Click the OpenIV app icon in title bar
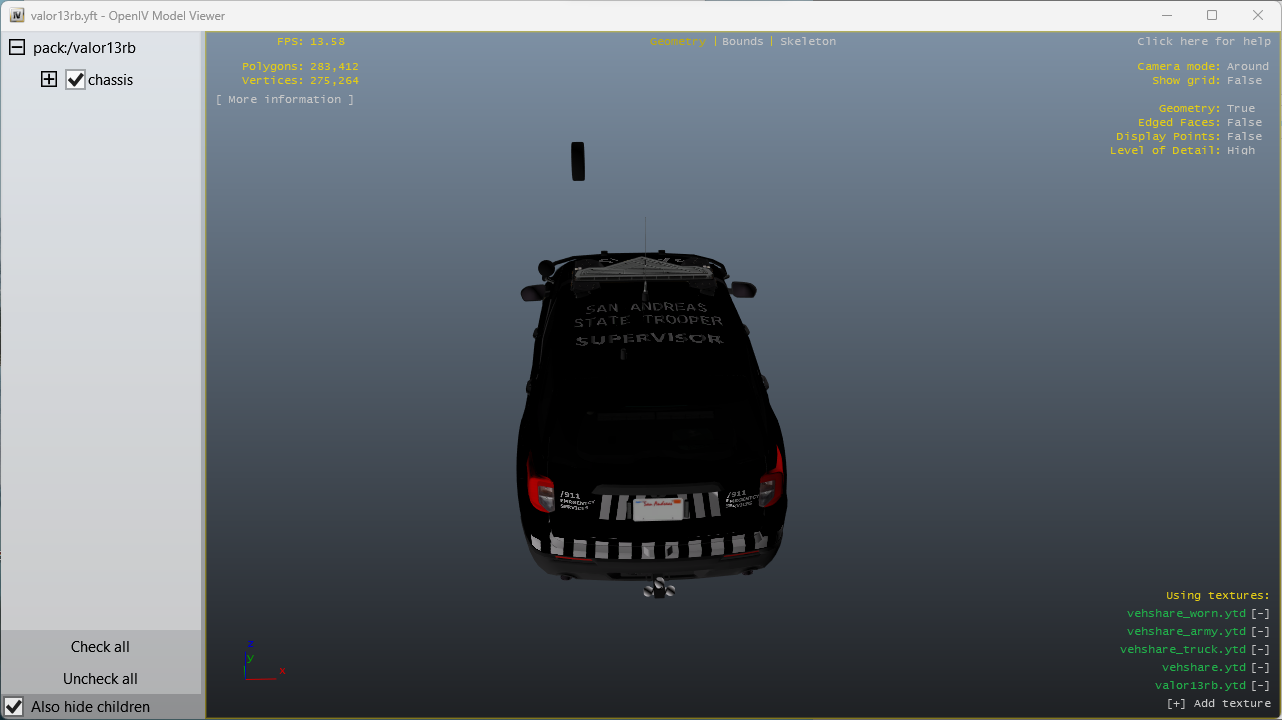 [x=16, y=15]
